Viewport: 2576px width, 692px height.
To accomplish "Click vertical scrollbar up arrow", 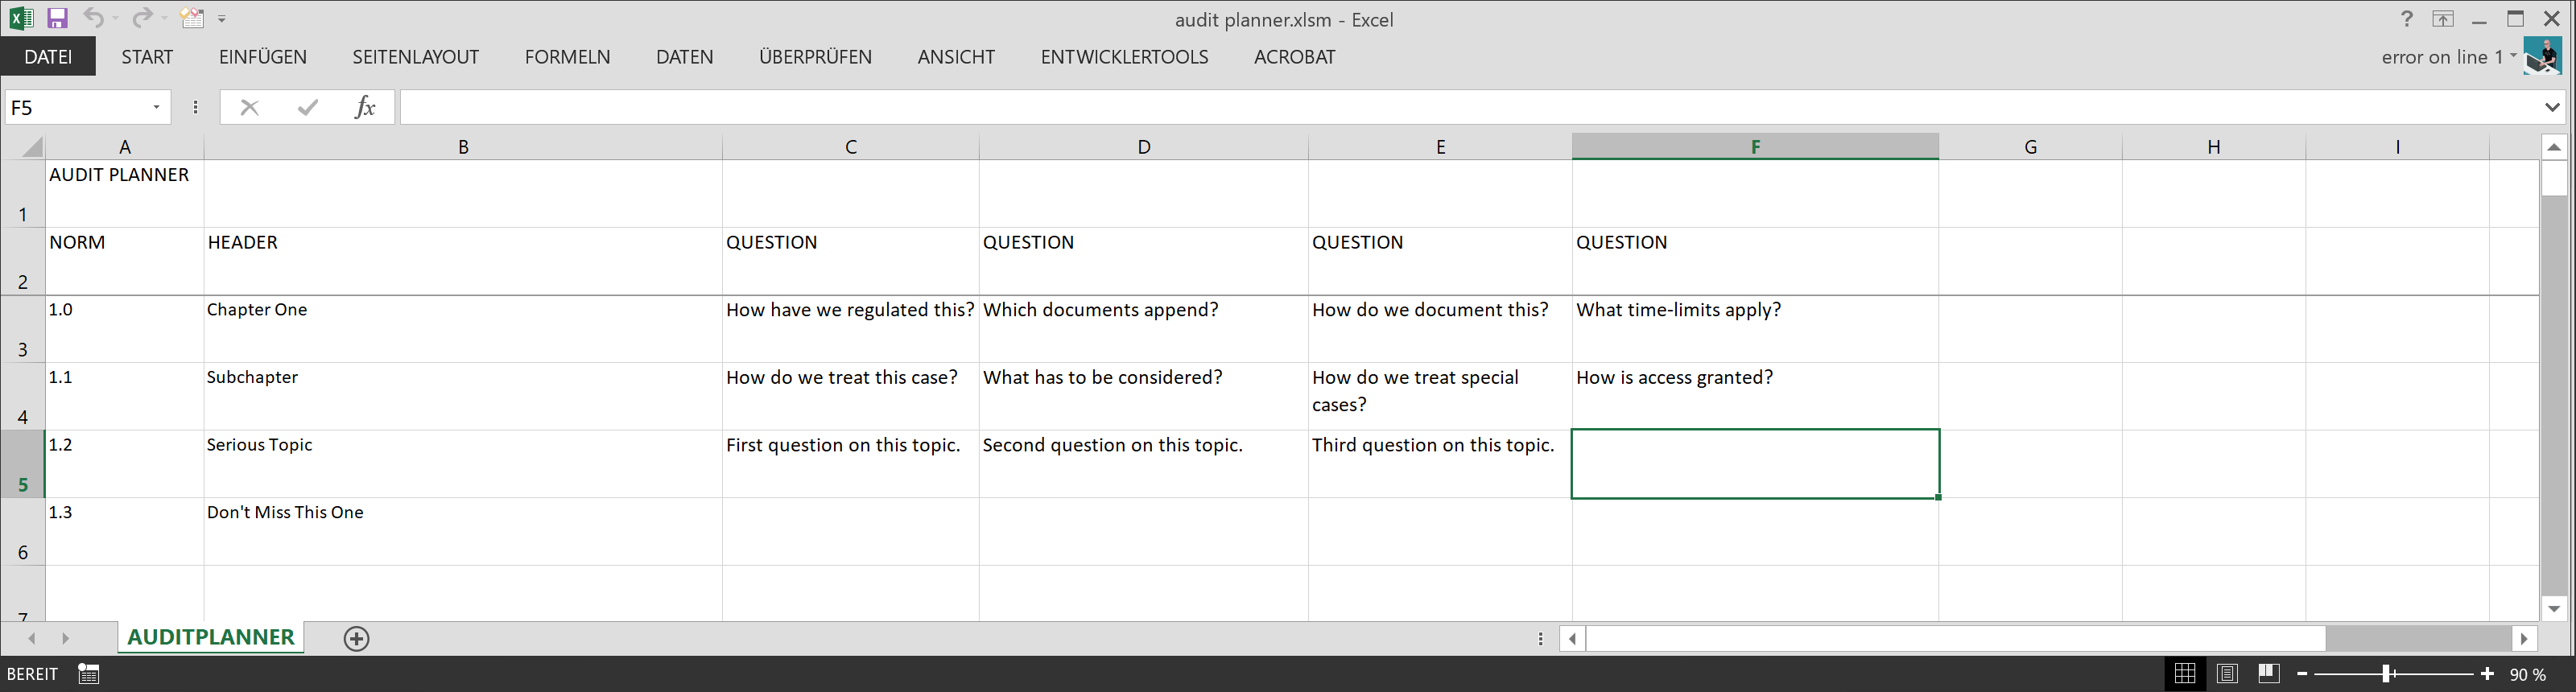I will coord(2554,147).
